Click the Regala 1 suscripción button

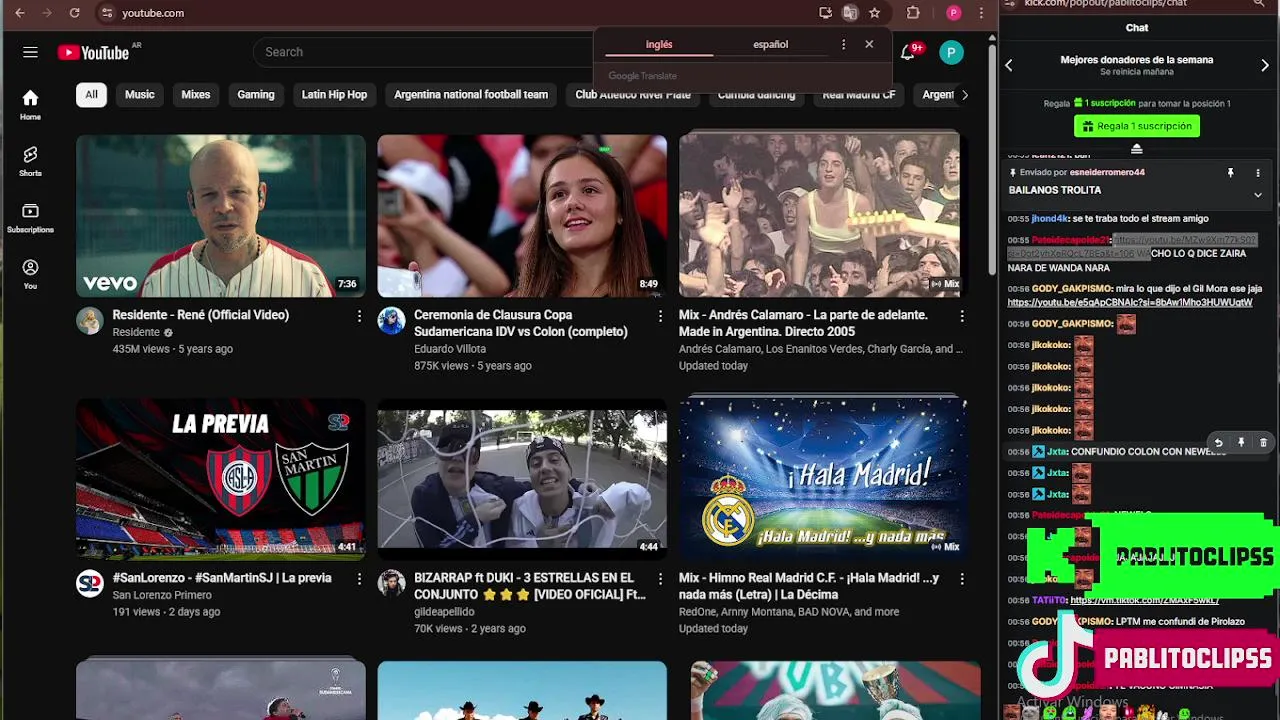(1137, 126)
